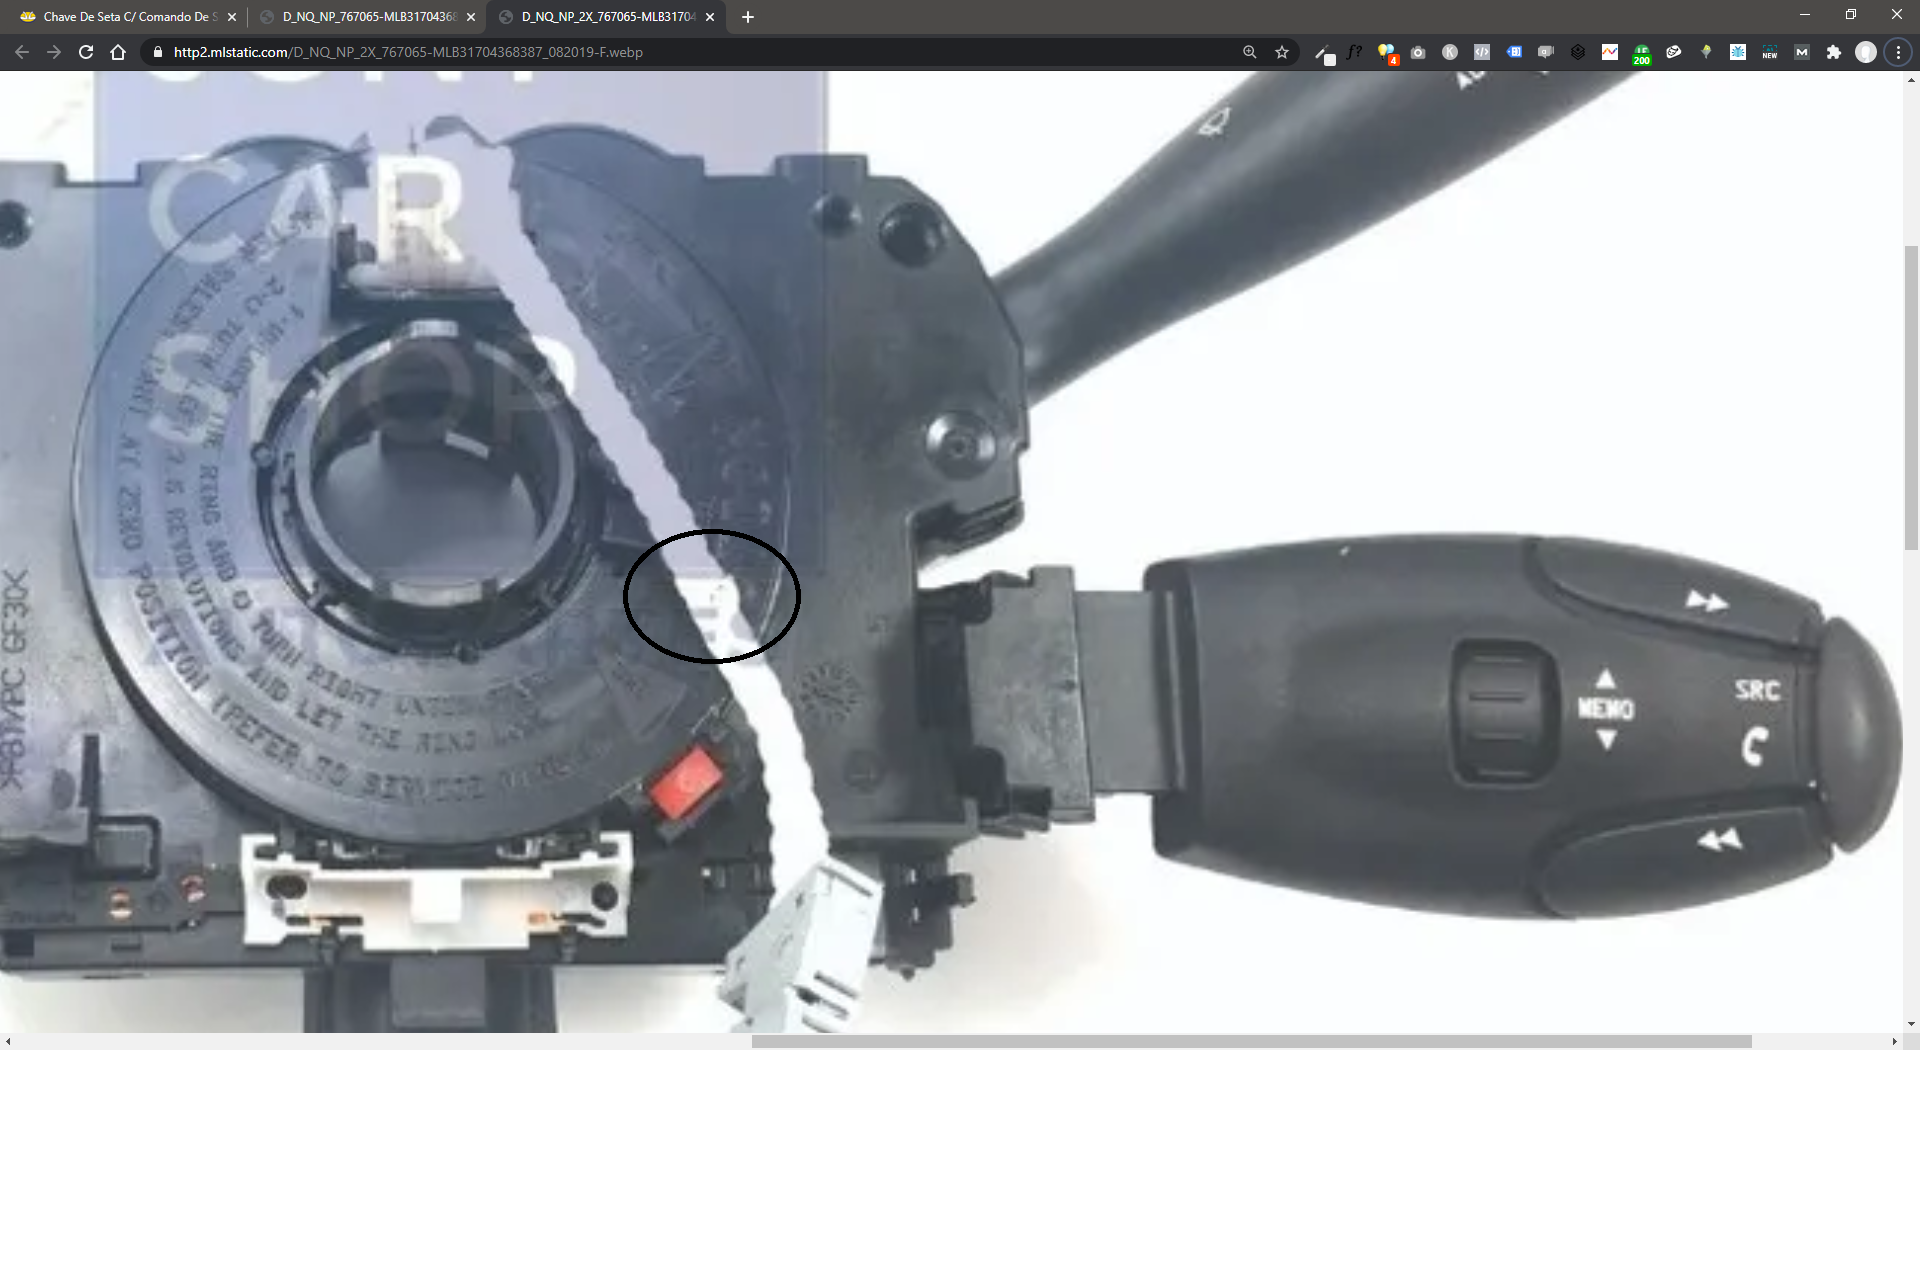This screenshot has width=1920, height=1280.
Task: Click the vertical scrollbar thumb
Action: [x=1911, y=397]
